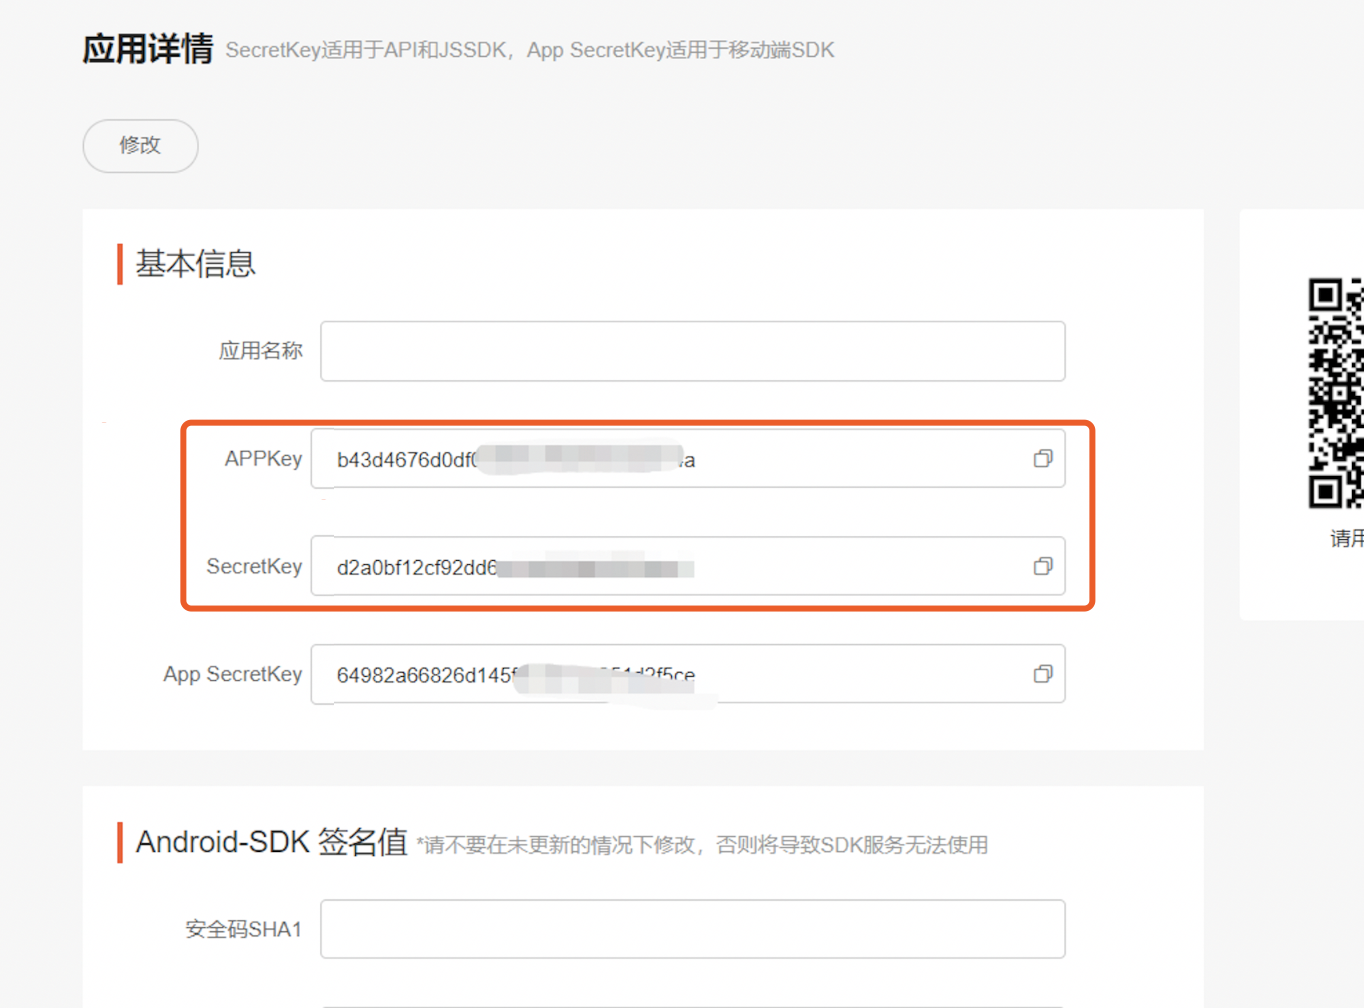Click the 基本信息 section heading
Image resolution: width=1364 pixels, height=1008 pixels.
(196, 264)
